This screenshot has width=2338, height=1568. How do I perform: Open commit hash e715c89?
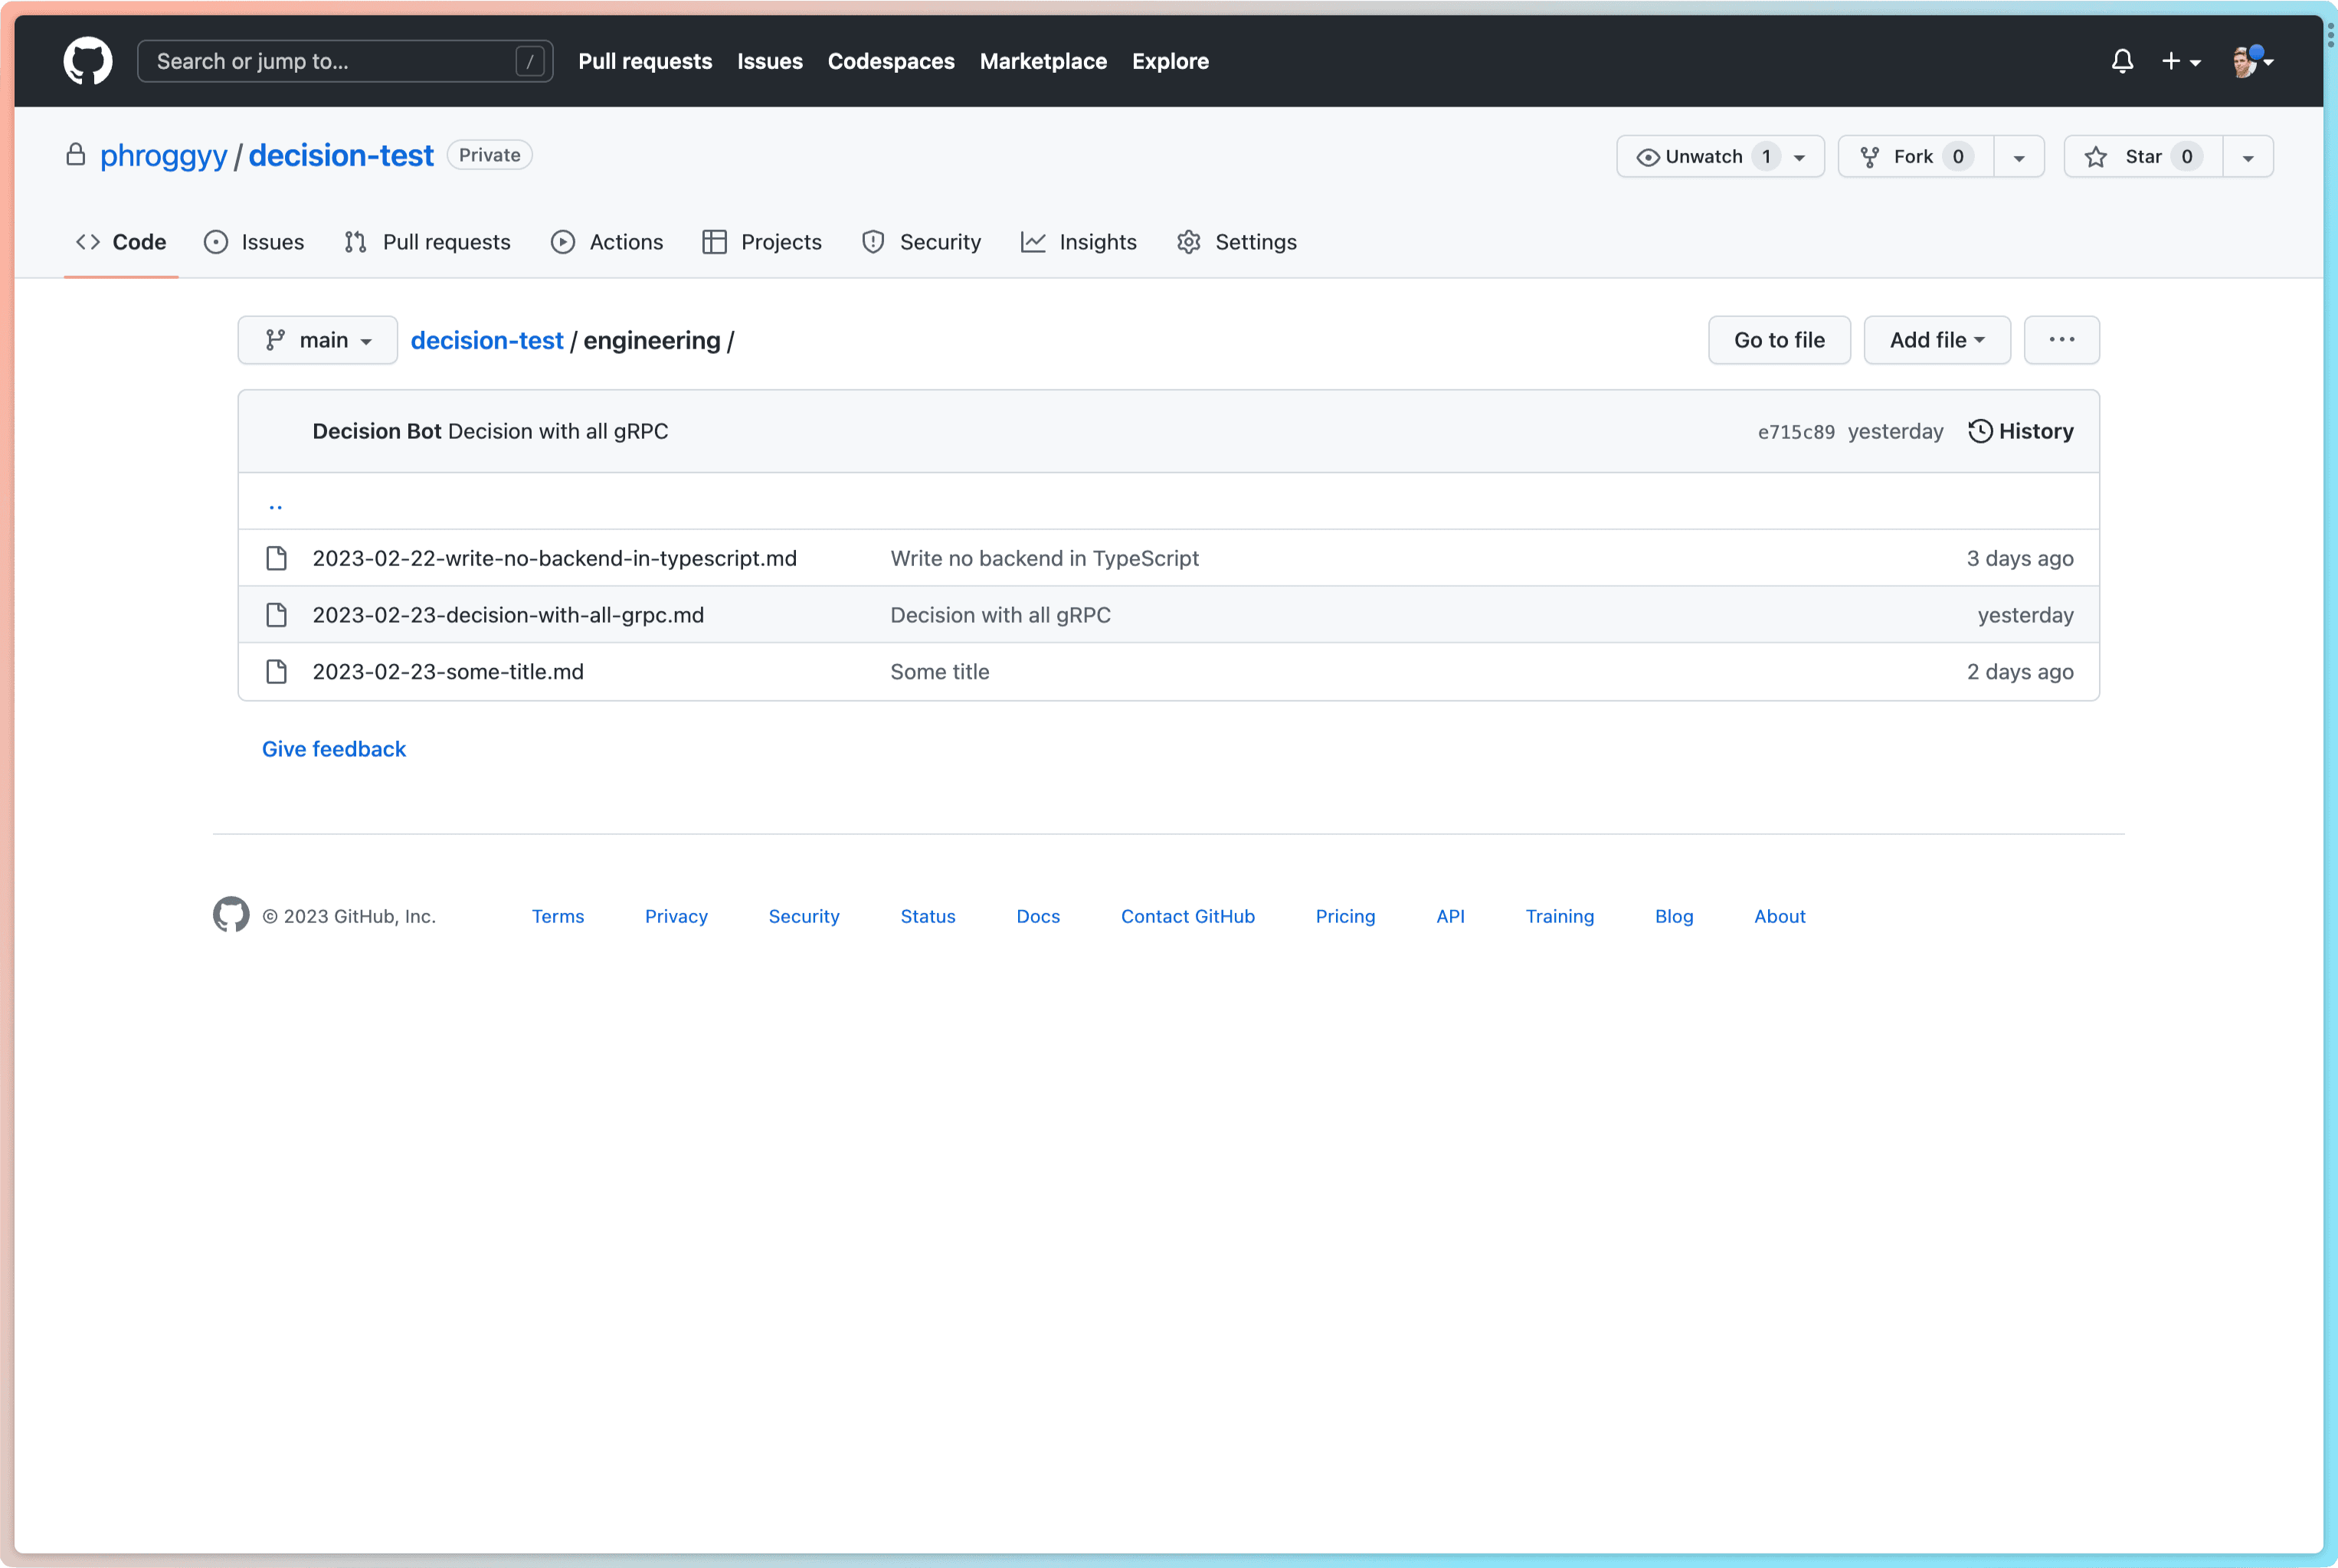pos(1796,432)
